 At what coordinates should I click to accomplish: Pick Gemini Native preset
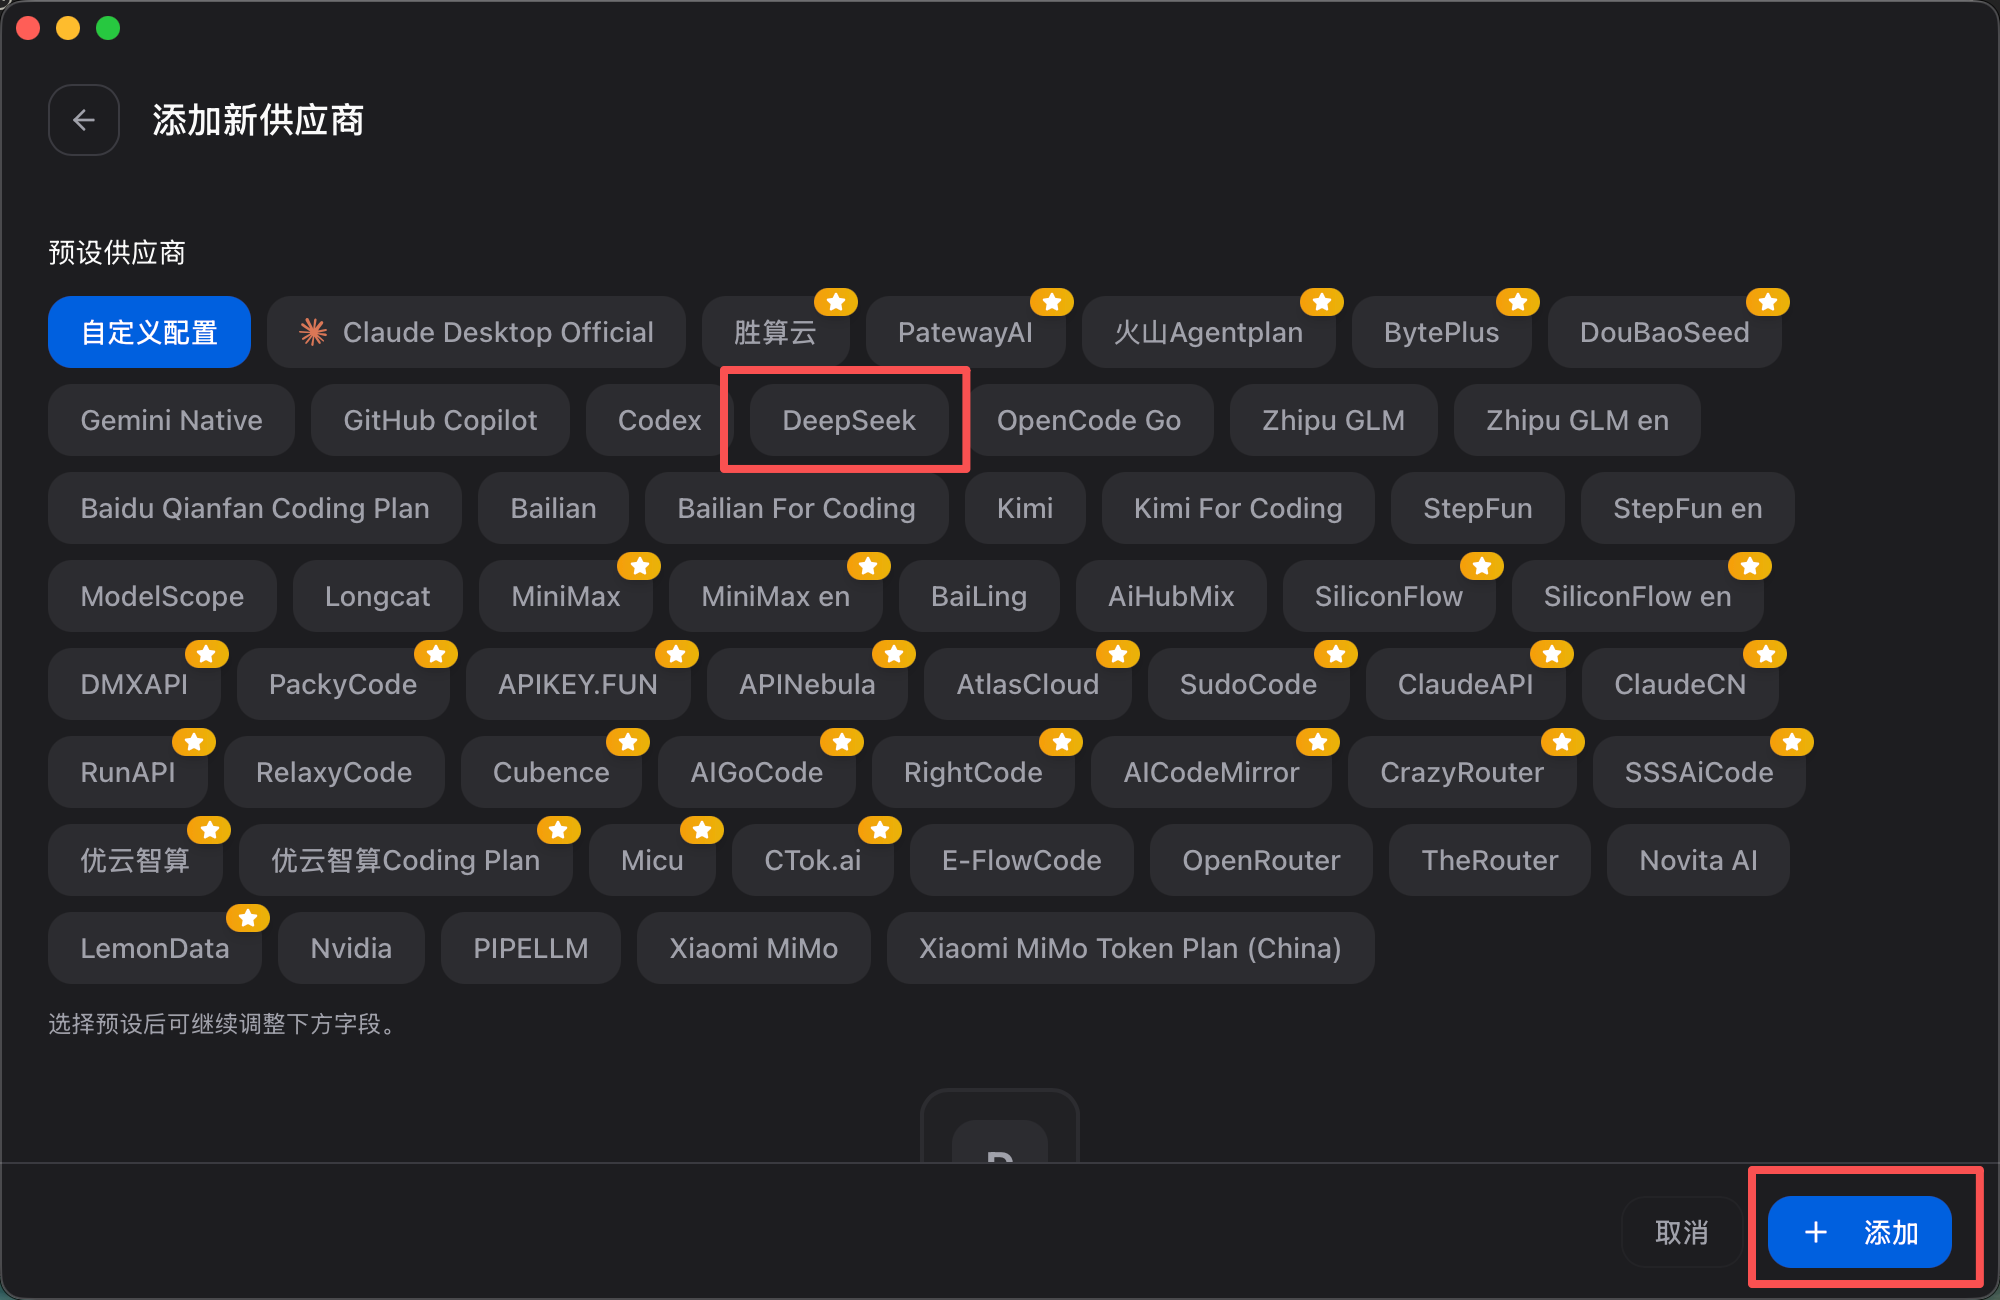[x=171, y=420]
